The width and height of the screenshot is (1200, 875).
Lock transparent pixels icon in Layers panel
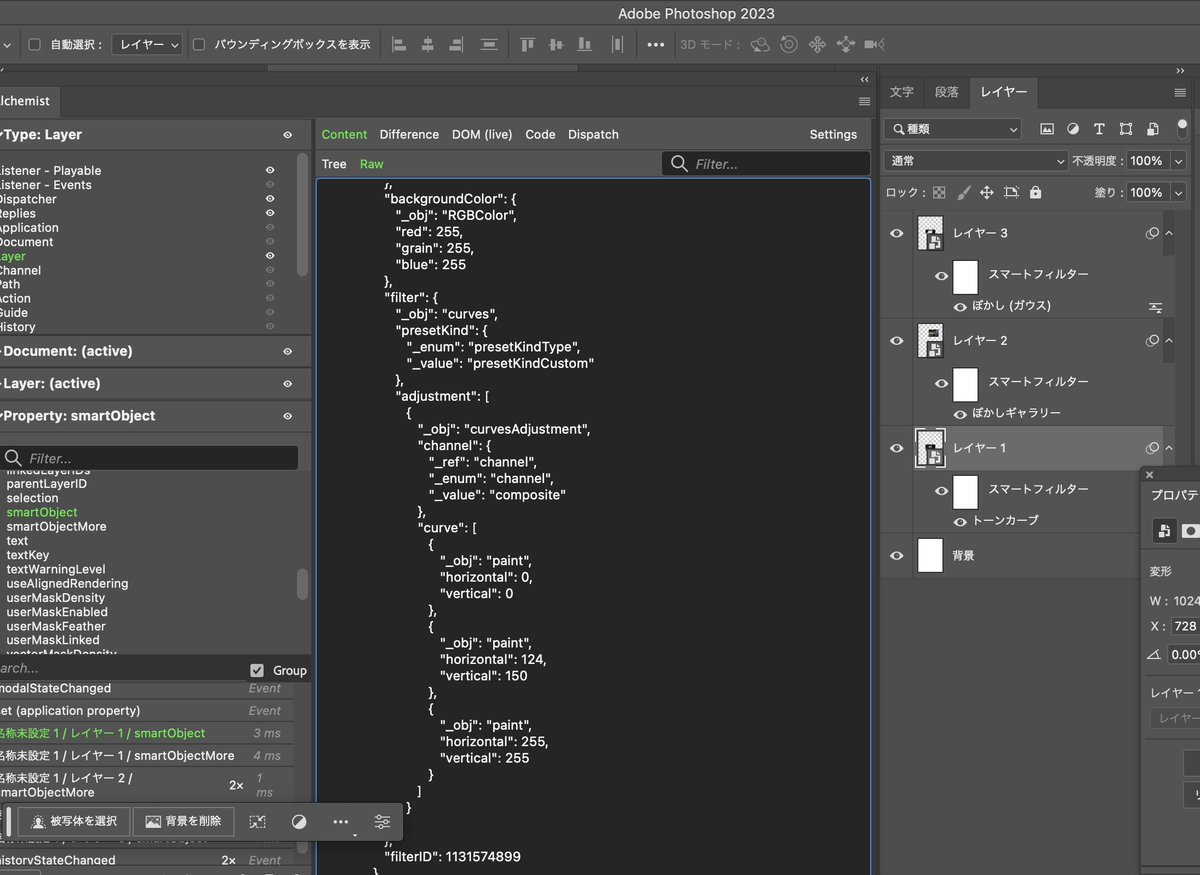939,192
